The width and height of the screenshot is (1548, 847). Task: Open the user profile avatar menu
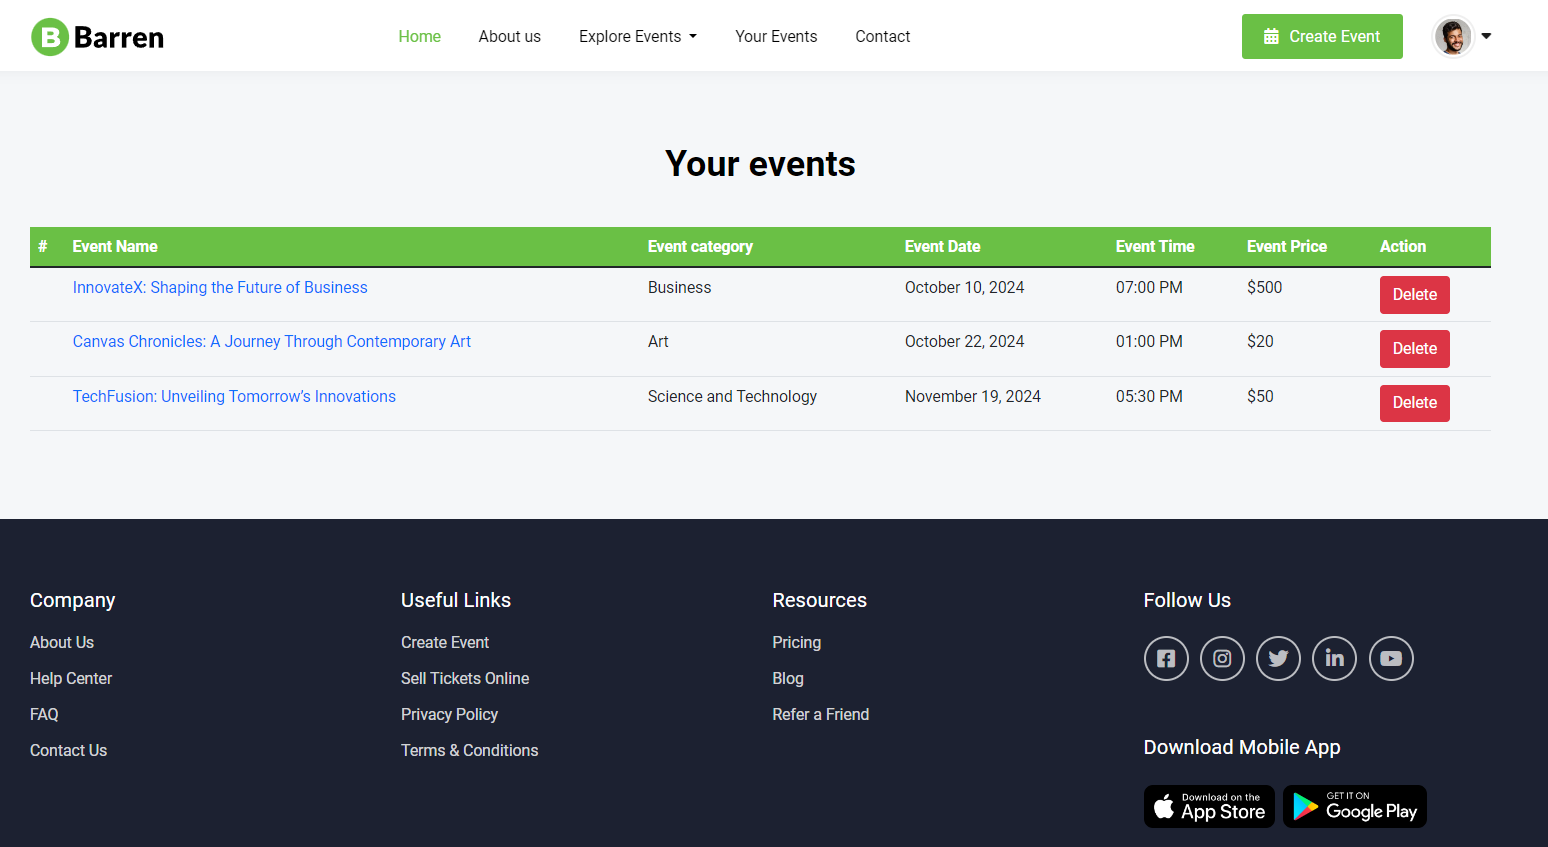pos(1461,37)
